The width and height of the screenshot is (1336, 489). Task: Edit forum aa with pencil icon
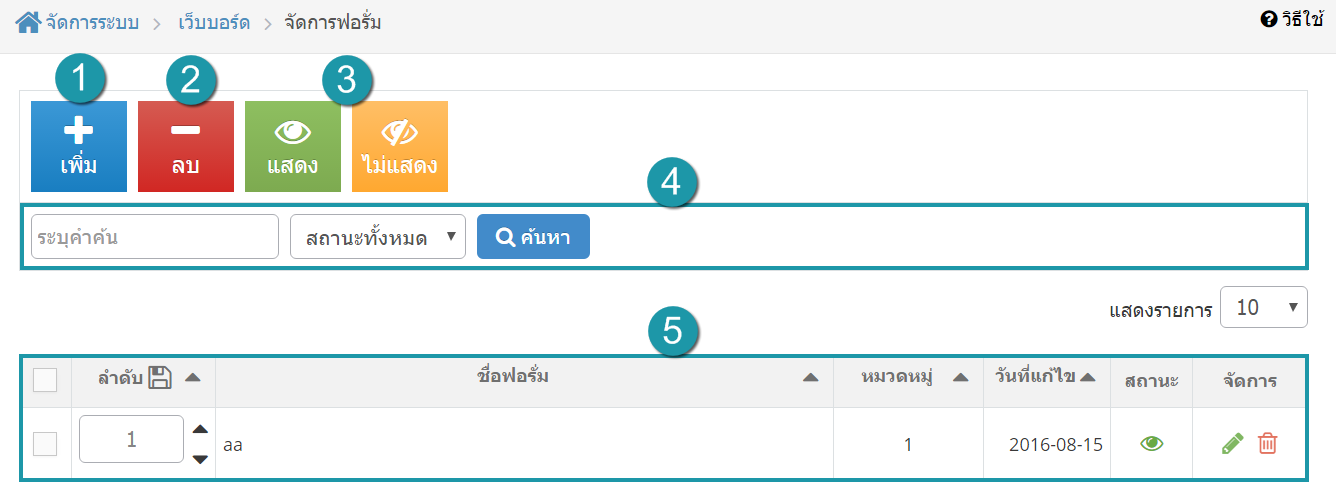coord(1233,443)
